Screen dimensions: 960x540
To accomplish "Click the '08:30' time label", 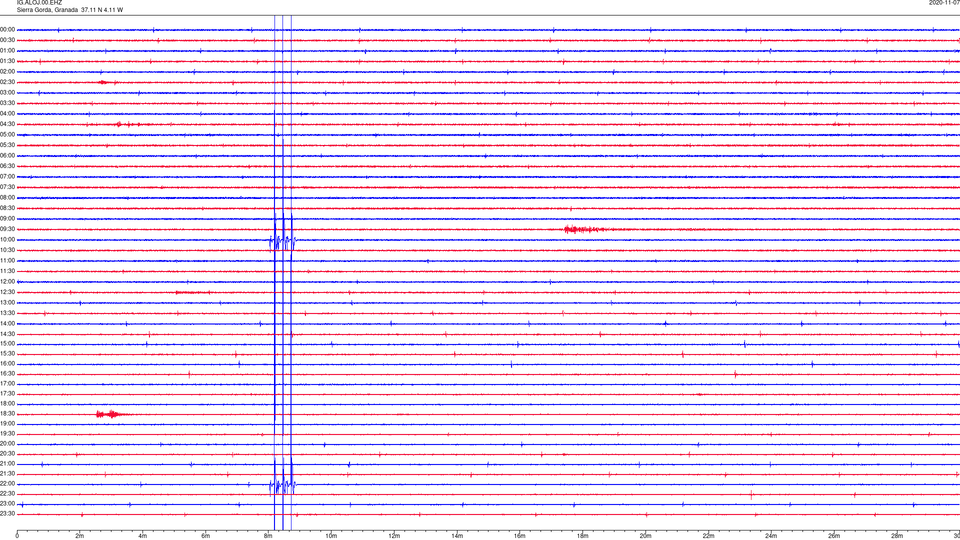I will tap(7, 208).
